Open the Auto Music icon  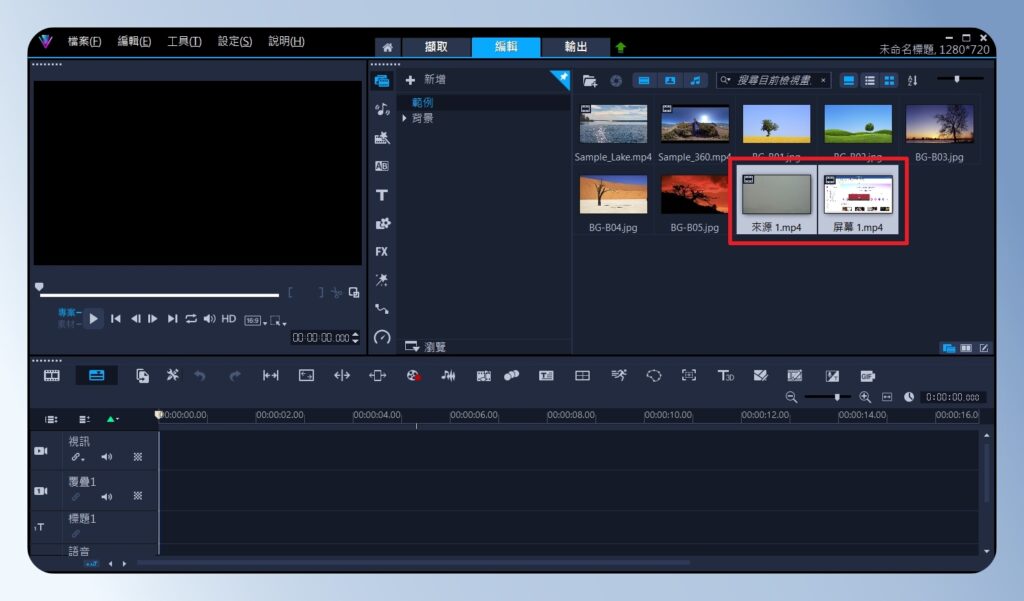(x=483, y=376)
